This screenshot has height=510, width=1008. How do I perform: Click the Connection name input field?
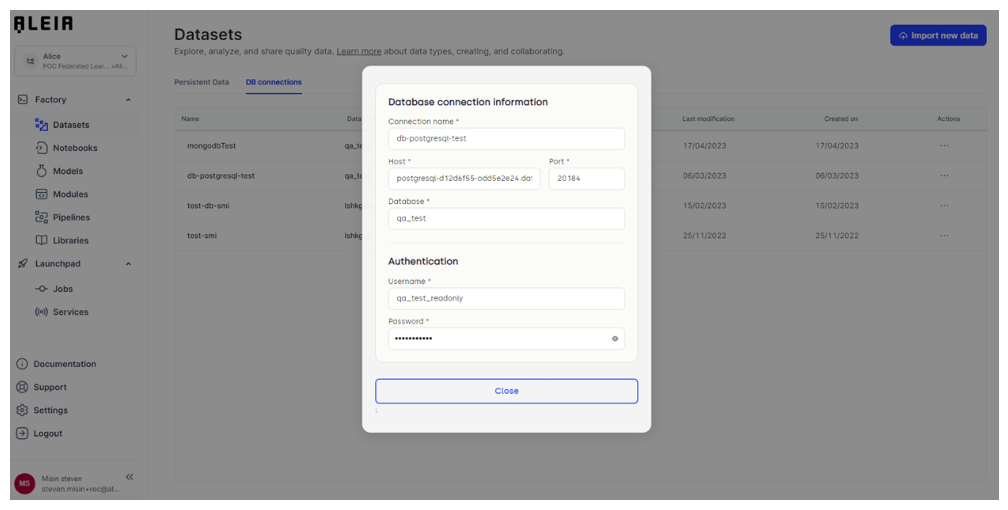pos(506,139)
